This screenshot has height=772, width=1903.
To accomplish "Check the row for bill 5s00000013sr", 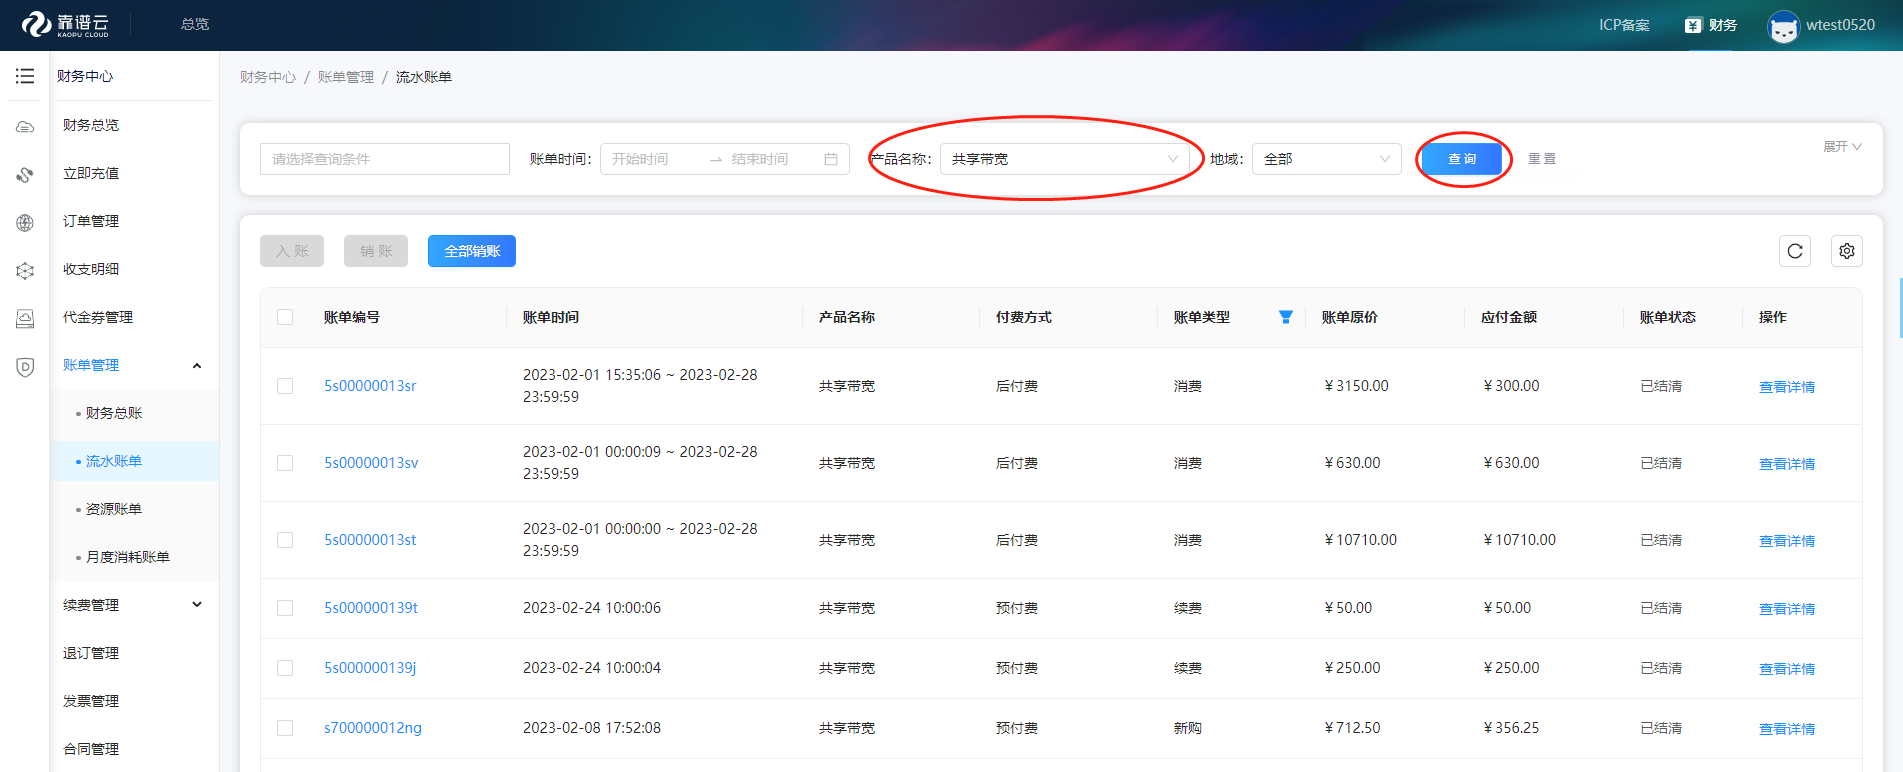I will [x=285, y=386].
